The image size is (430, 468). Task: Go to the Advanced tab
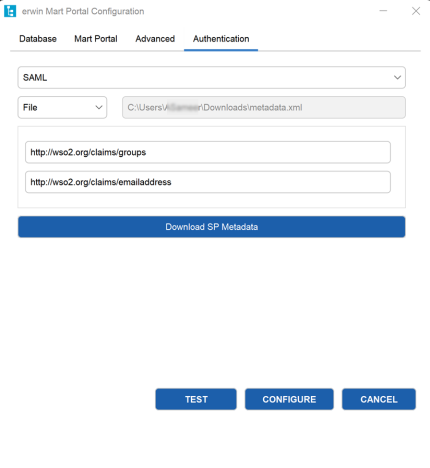(x=155, y=39)
